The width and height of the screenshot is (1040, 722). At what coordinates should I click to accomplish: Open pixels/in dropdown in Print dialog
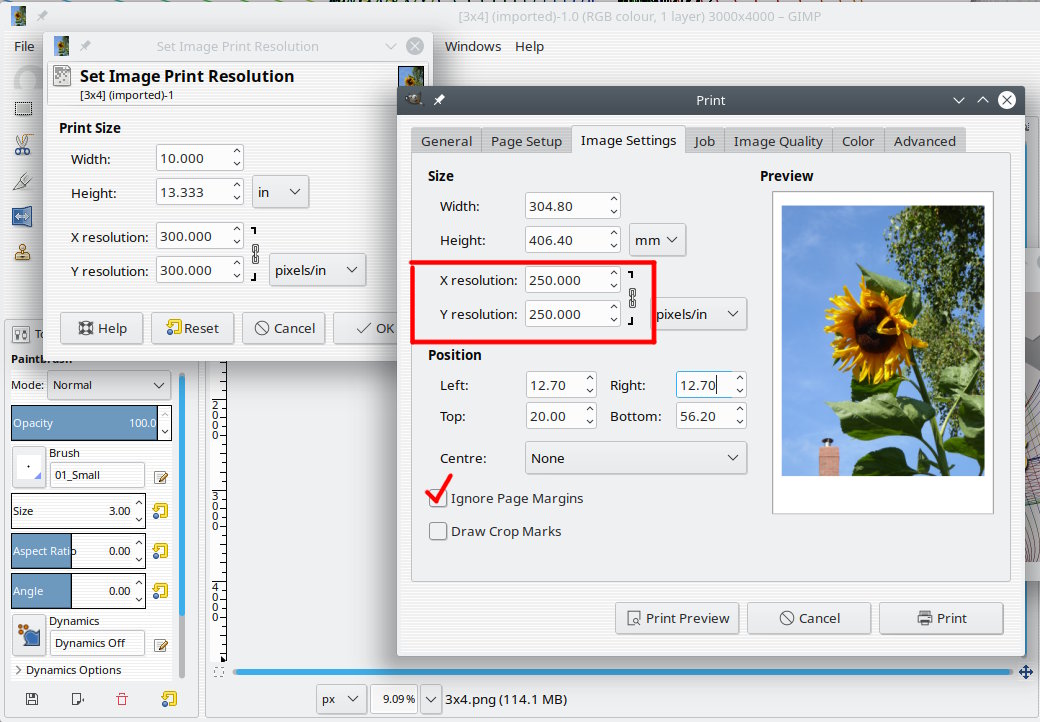(700, 314)
